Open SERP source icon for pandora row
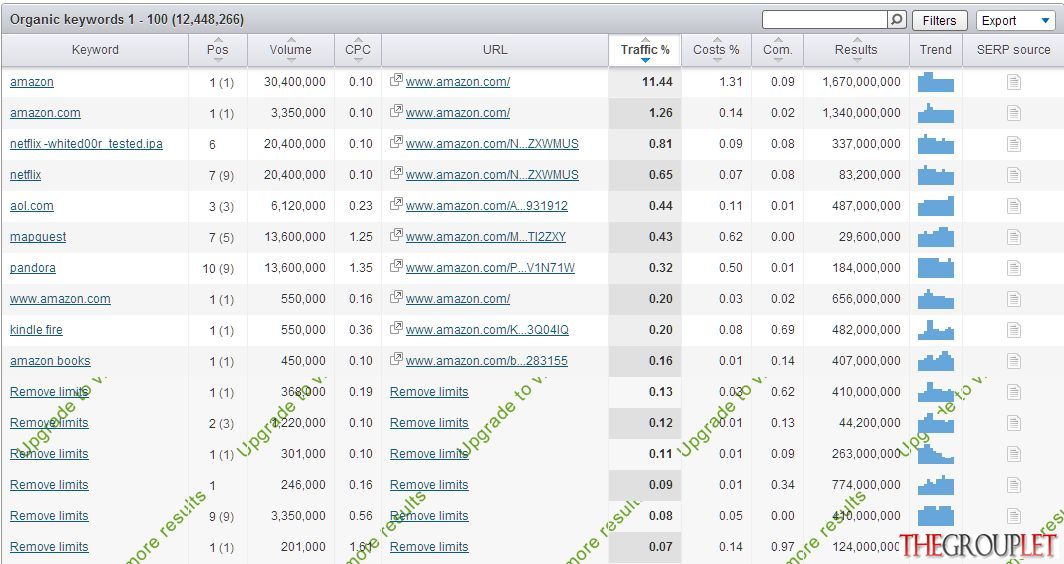The image size is (1064, 564). (x=1013, y=268)
